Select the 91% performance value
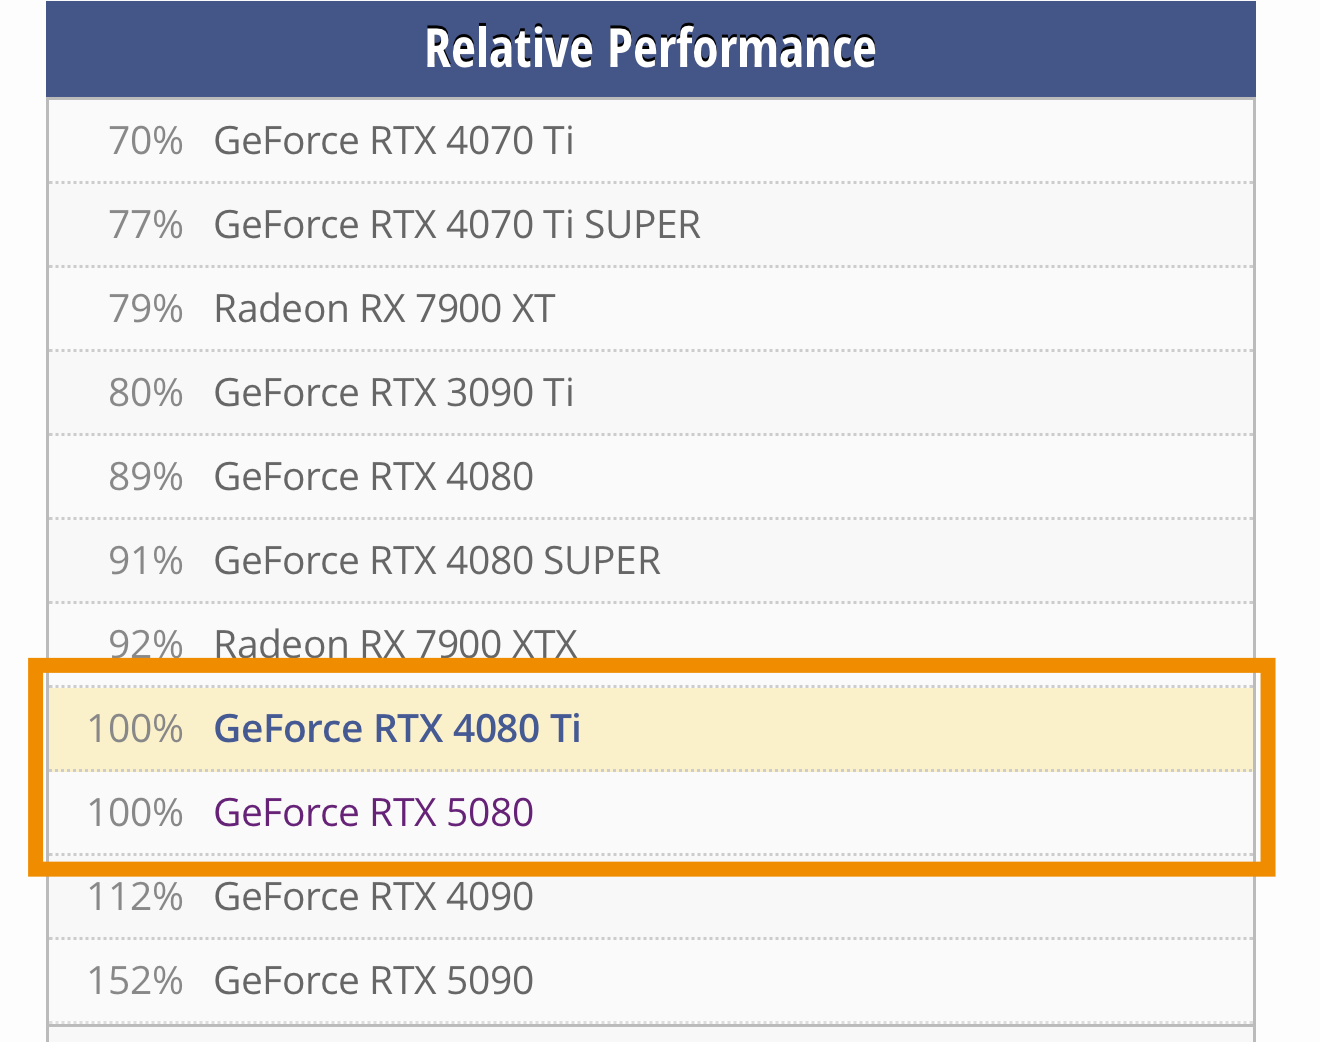The width and height of the screenshot is (1320, 1042). (146, 561)
